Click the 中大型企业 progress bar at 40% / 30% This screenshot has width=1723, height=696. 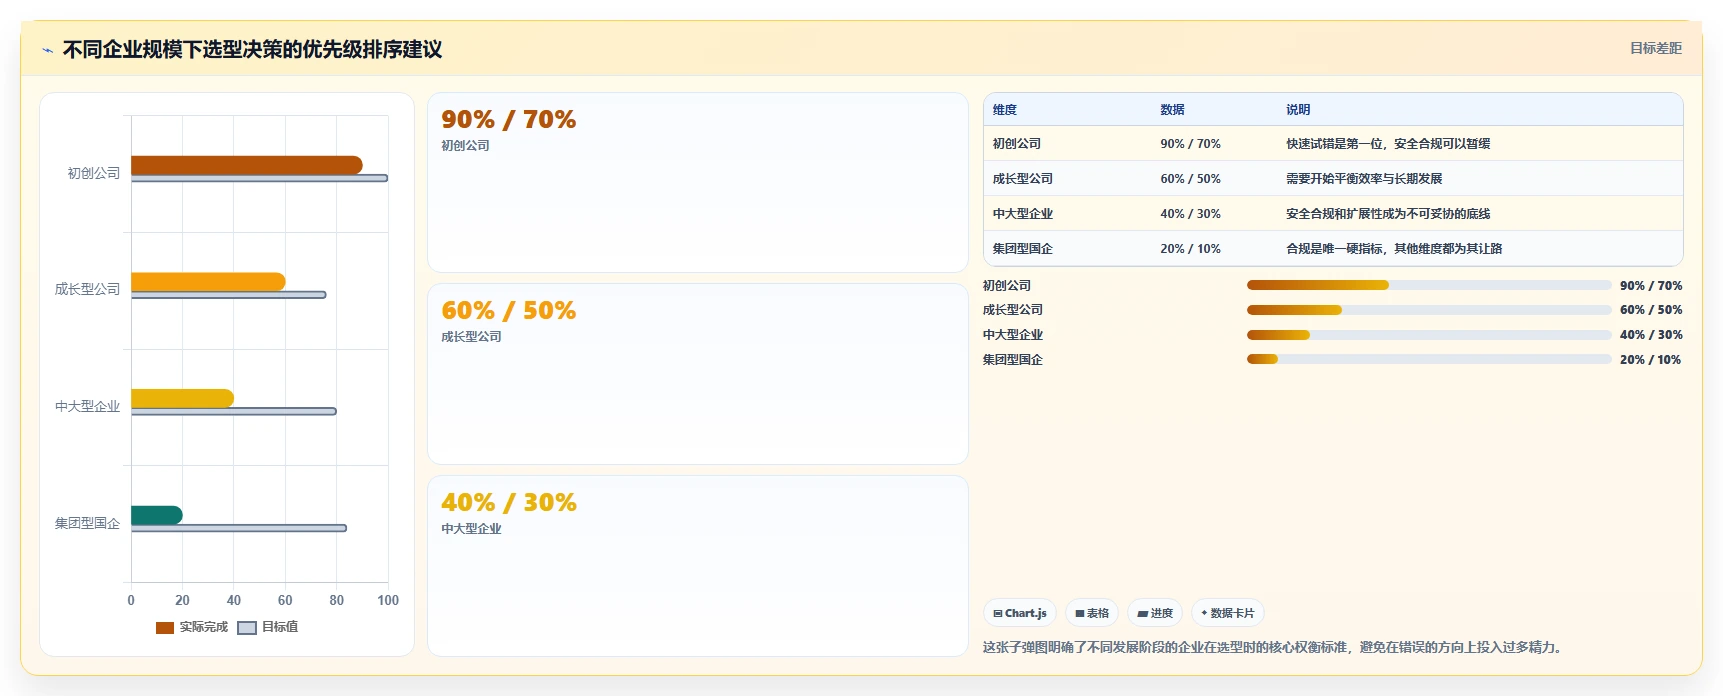click(1429, 335)
